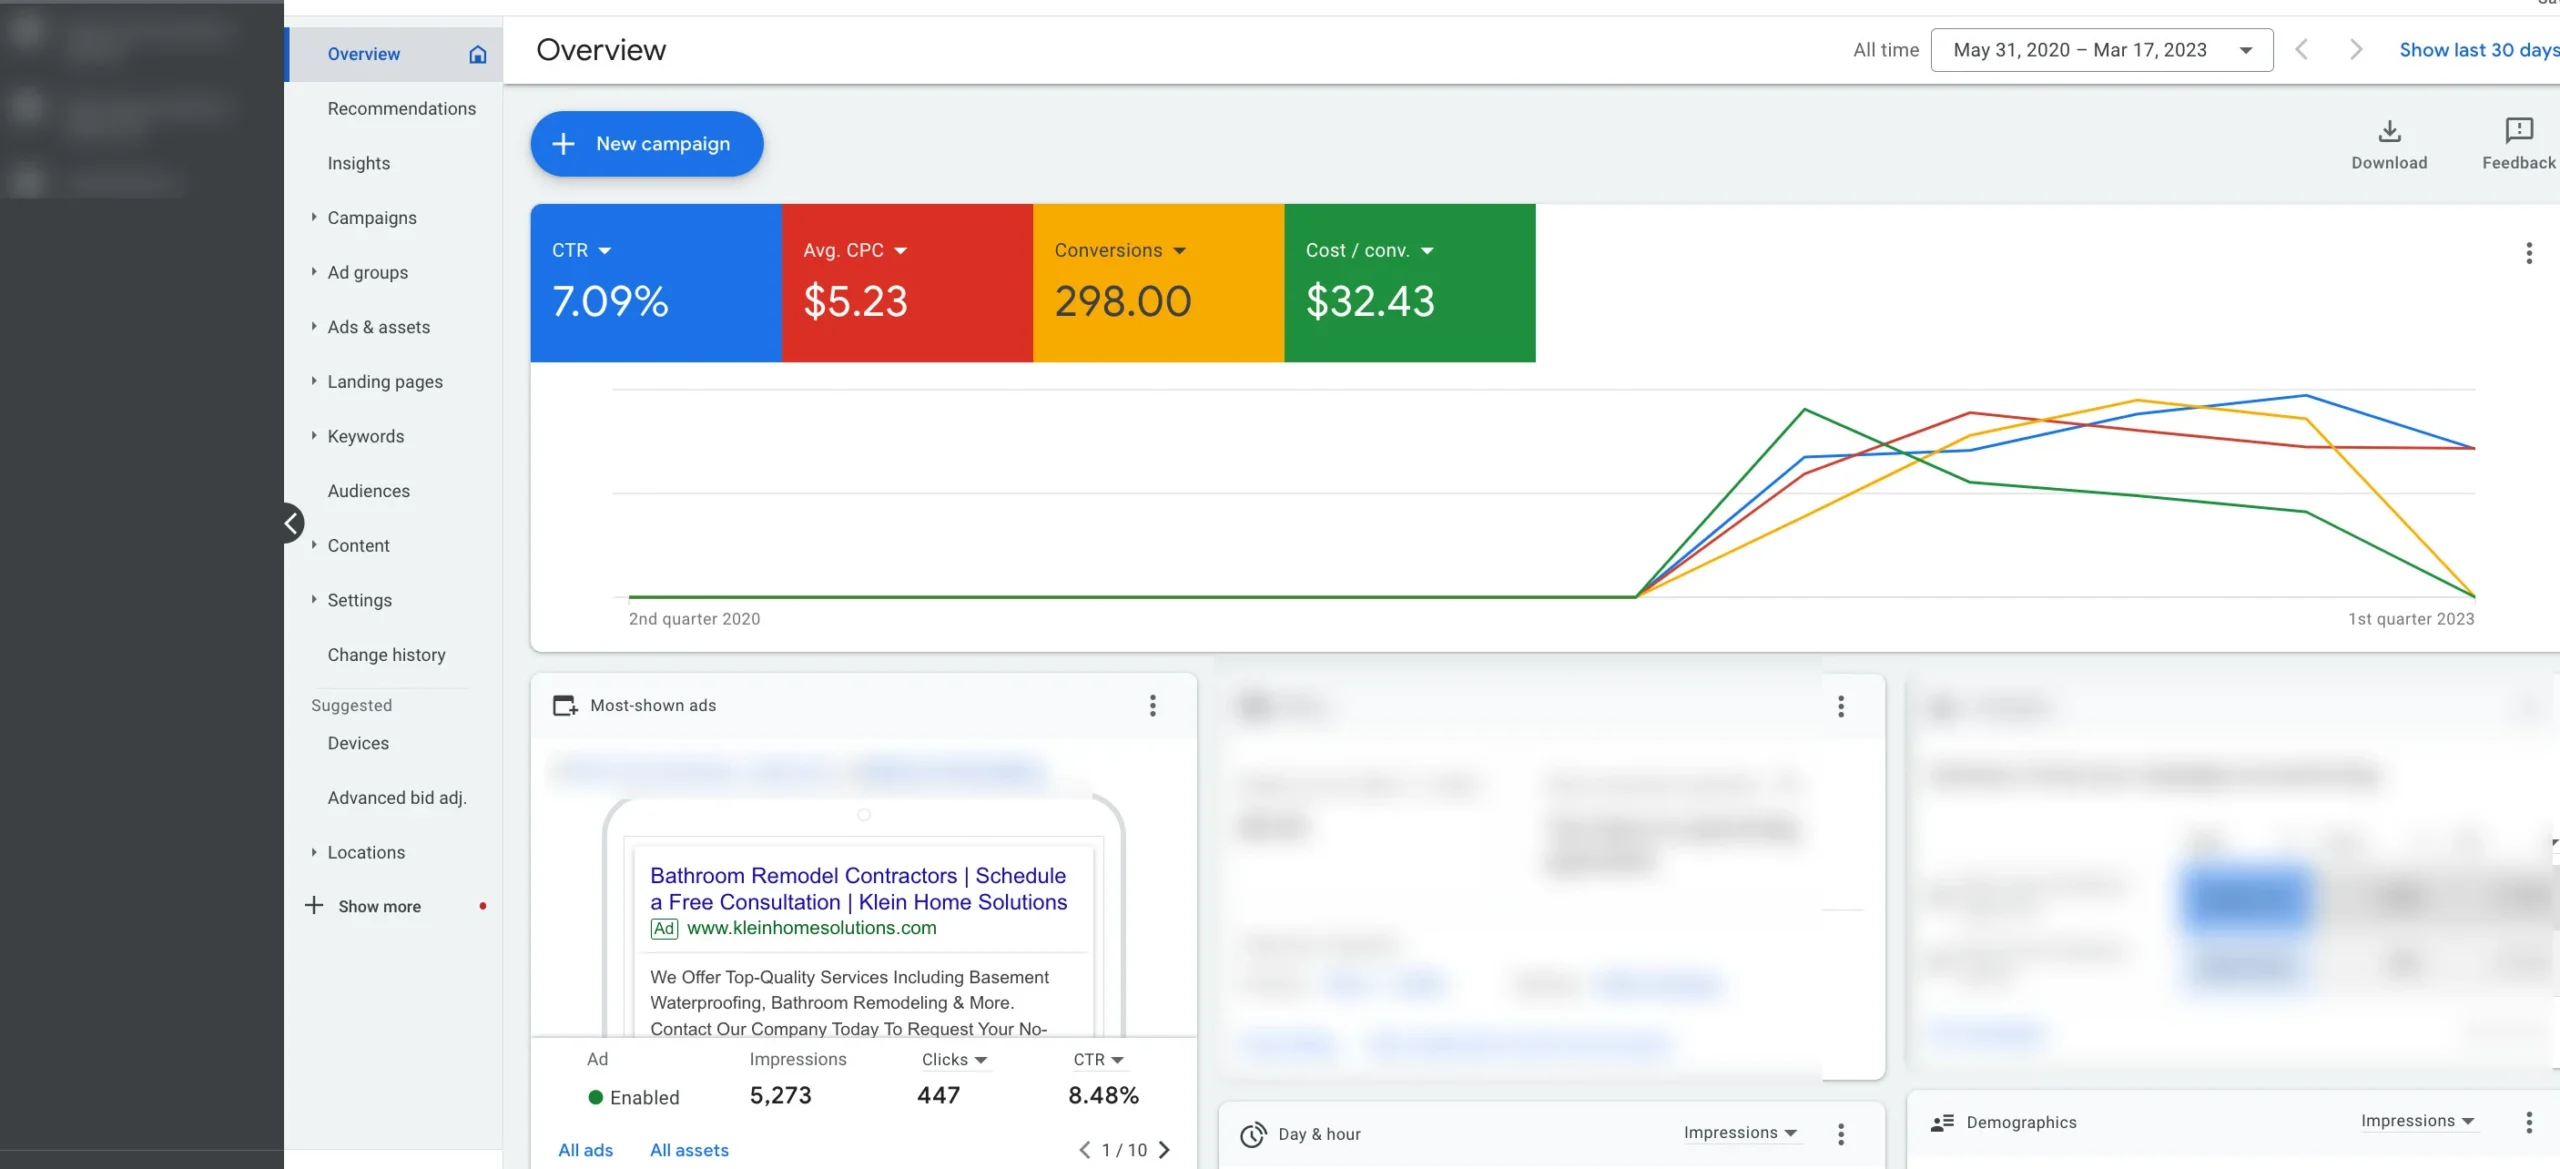Open the All assets link
This screenshot has width=2560, height=1169.
point(689,1150)
